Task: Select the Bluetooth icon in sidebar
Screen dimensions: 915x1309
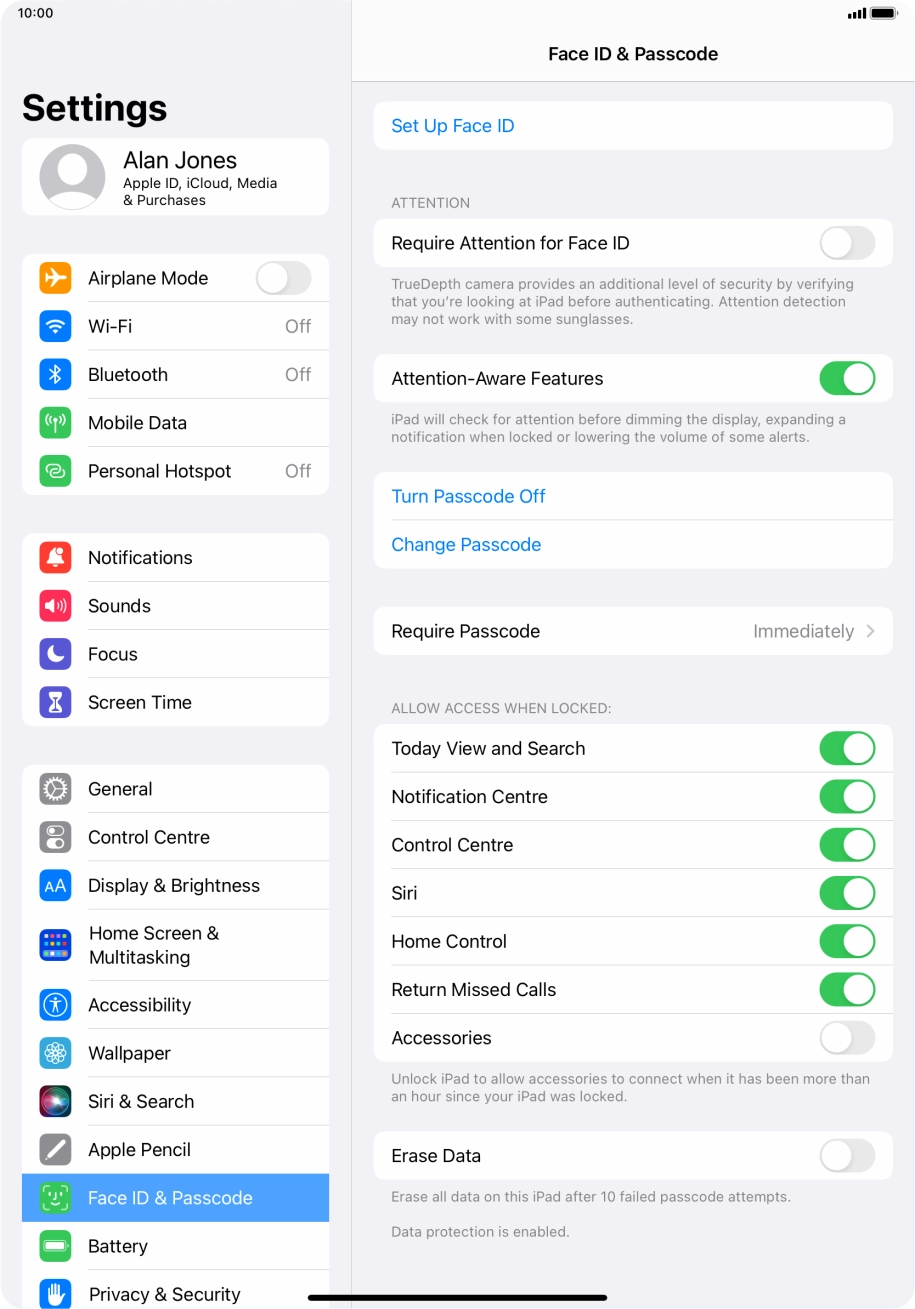Action: [55, 374]
